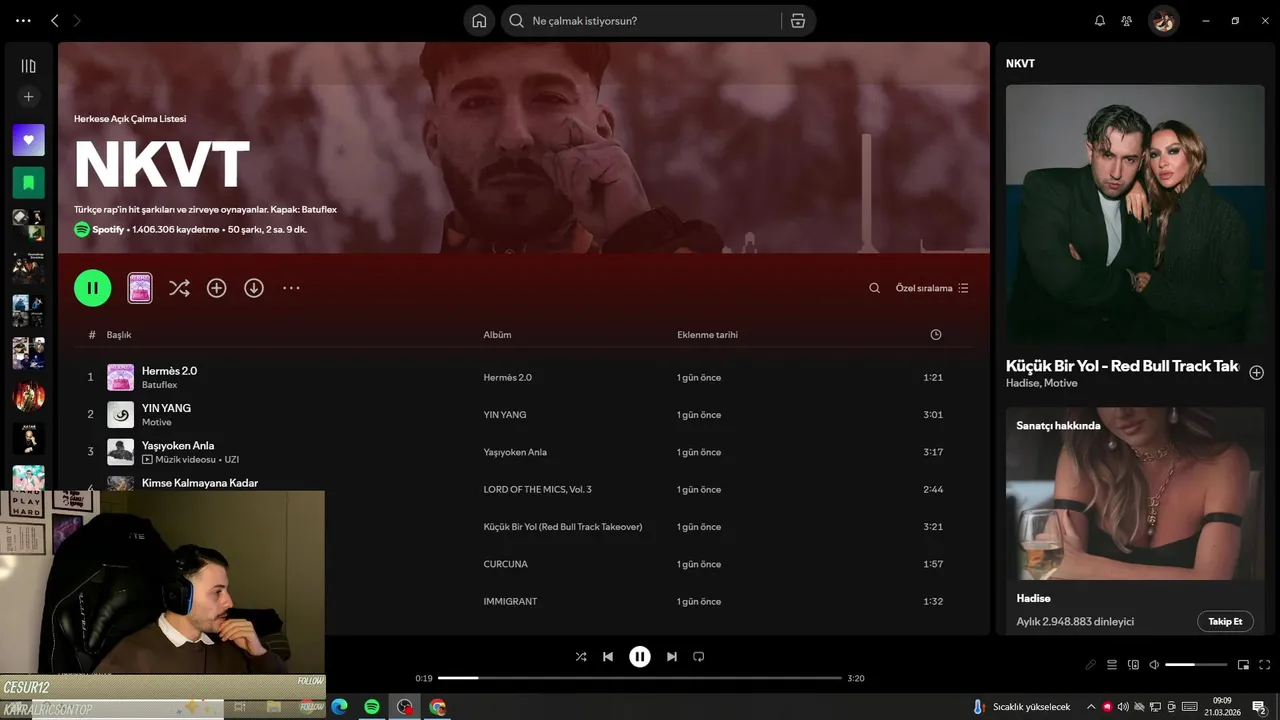This screenshot has height=720, width=1280.
Task: Open the three-dot app menu at top left
Action: [x=24, y=21]
